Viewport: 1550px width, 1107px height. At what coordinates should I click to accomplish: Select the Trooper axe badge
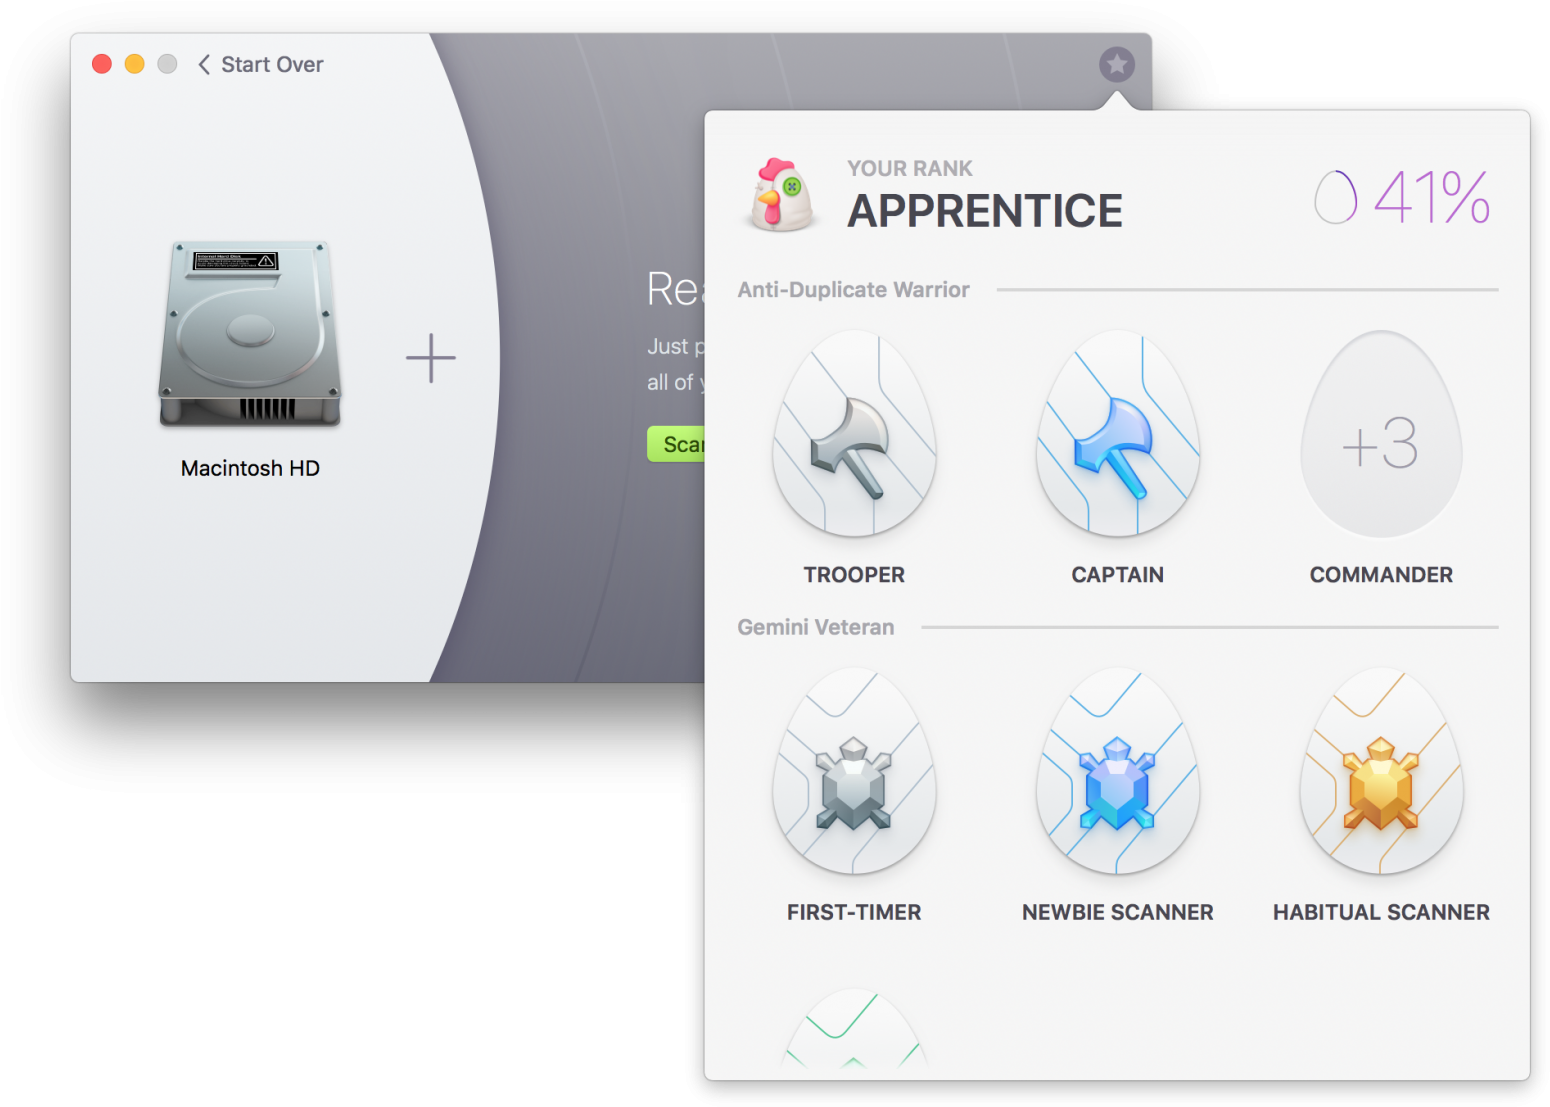[854, 434]
